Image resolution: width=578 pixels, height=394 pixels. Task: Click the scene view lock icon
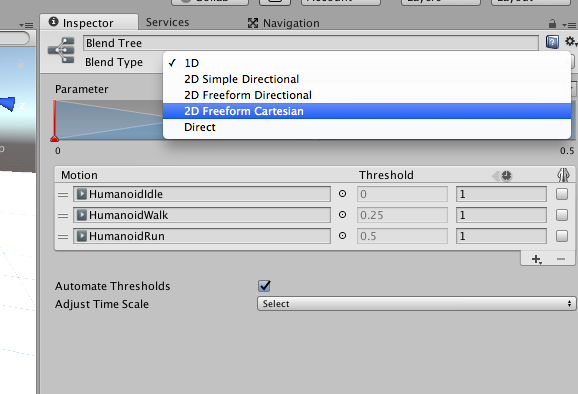point(20,64)
